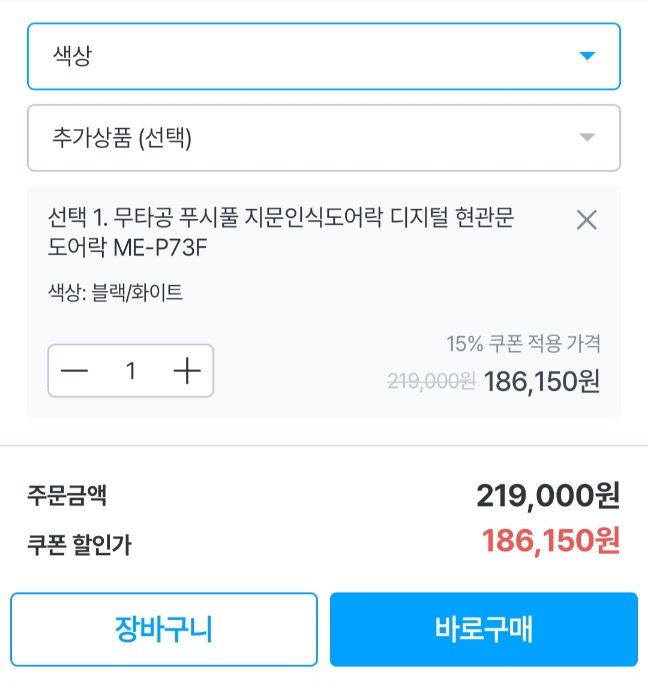Click the quantity field showing 1
The width and height of the screenshot is (648, 682).
tap(130, 371)
